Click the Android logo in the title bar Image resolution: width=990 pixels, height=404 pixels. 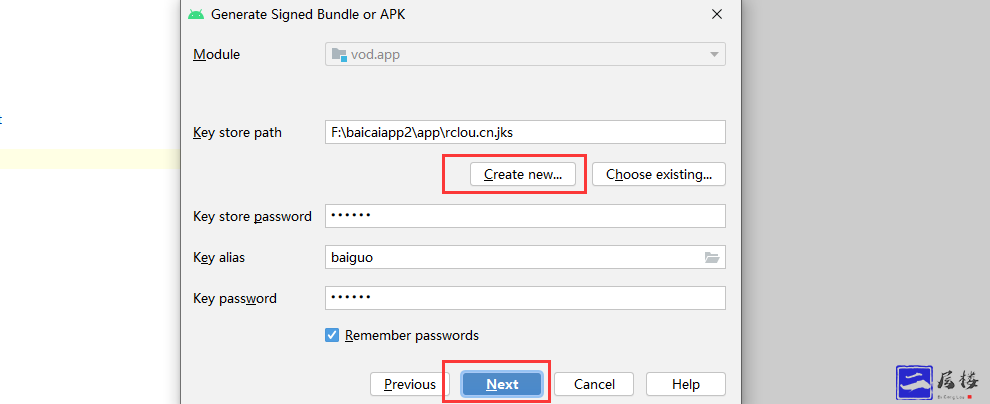[x=196, y=14]
